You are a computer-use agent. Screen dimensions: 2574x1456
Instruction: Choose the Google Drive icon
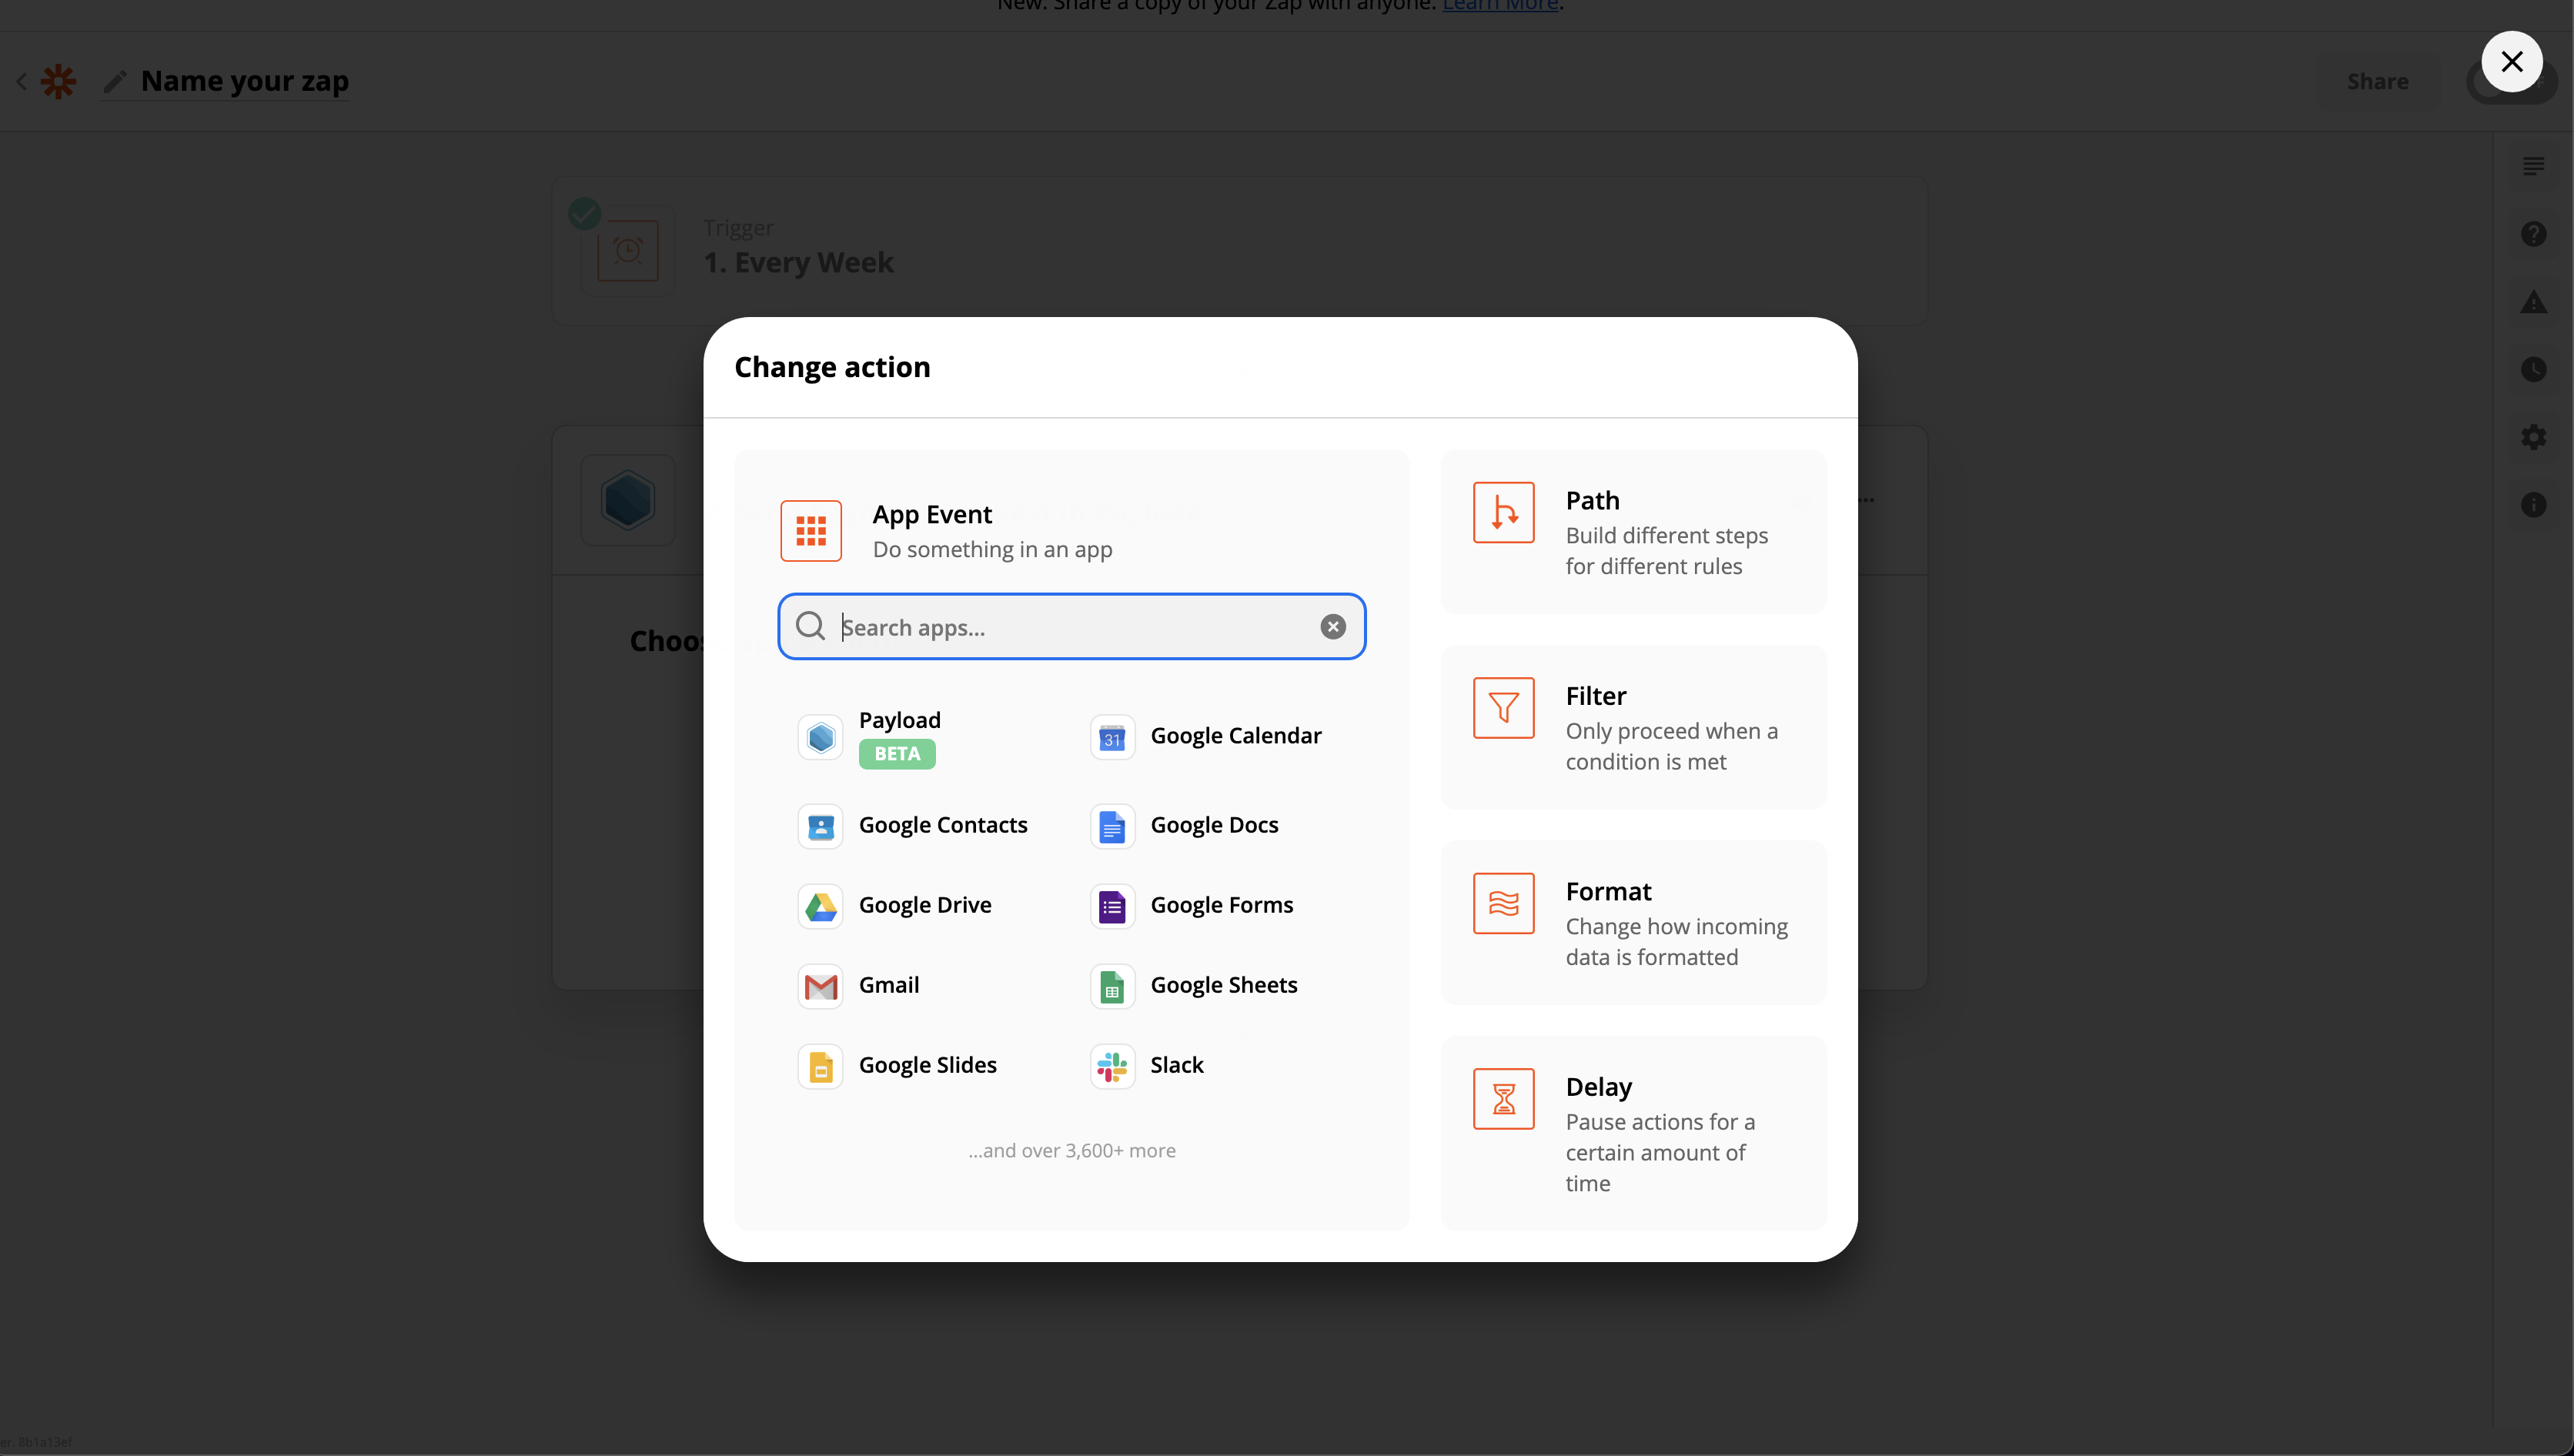(820, 907)
